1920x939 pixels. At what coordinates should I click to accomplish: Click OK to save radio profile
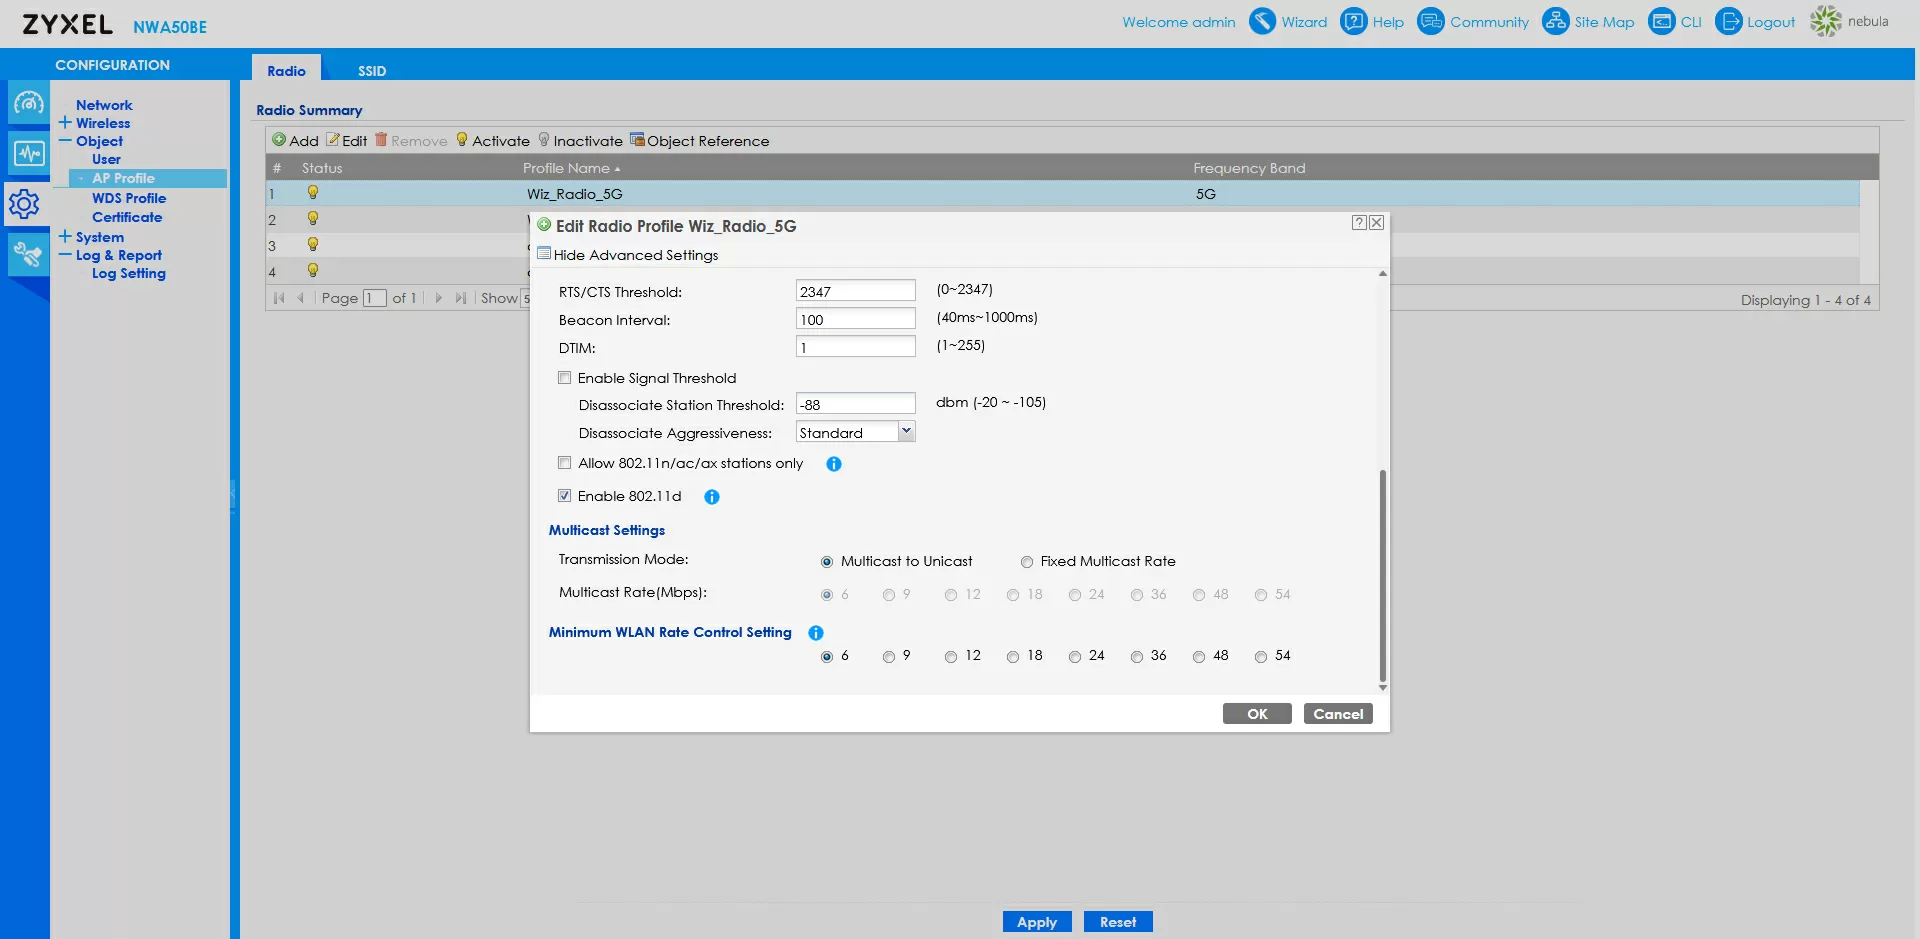pyautogui.click(x=1256, y=714)
